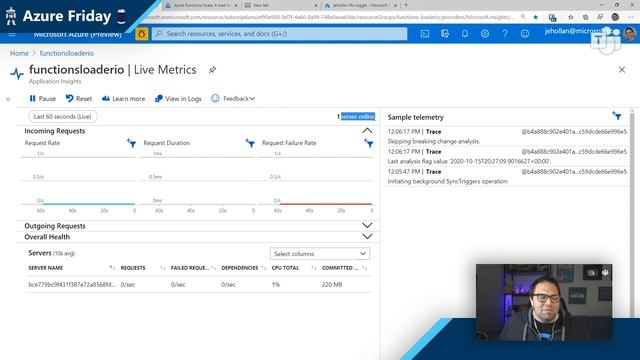Pin Live Metrics blade to dashboard
This screenshot has height=360, width=640.
(x=212, y=70)
